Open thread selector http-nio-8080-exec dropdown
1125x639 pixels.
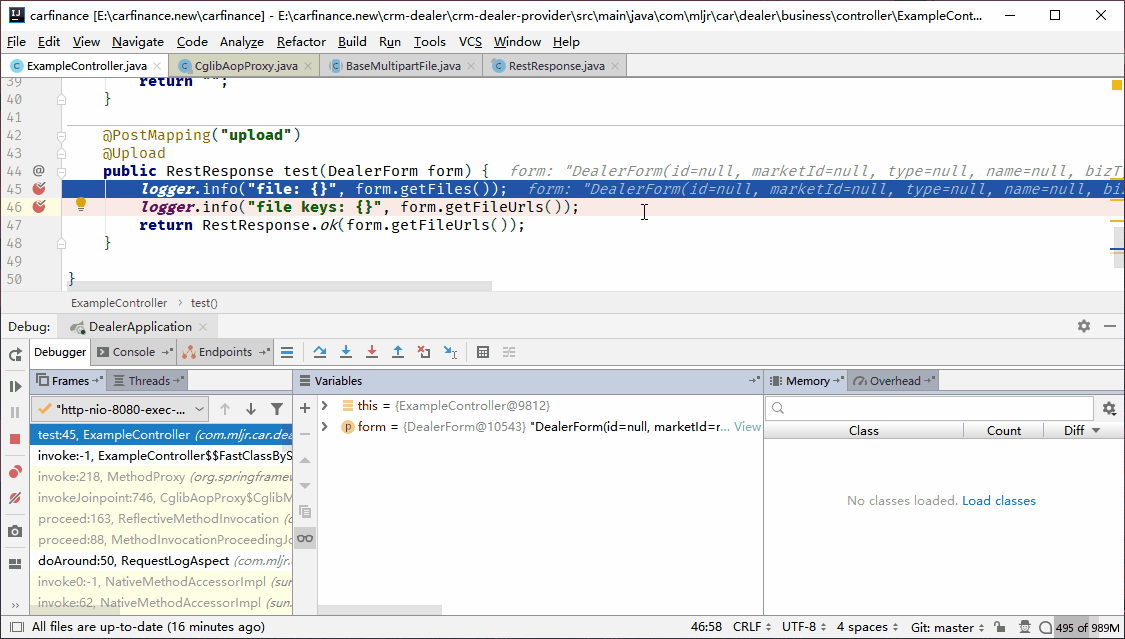pyautogui.click(x=120, y=409)
